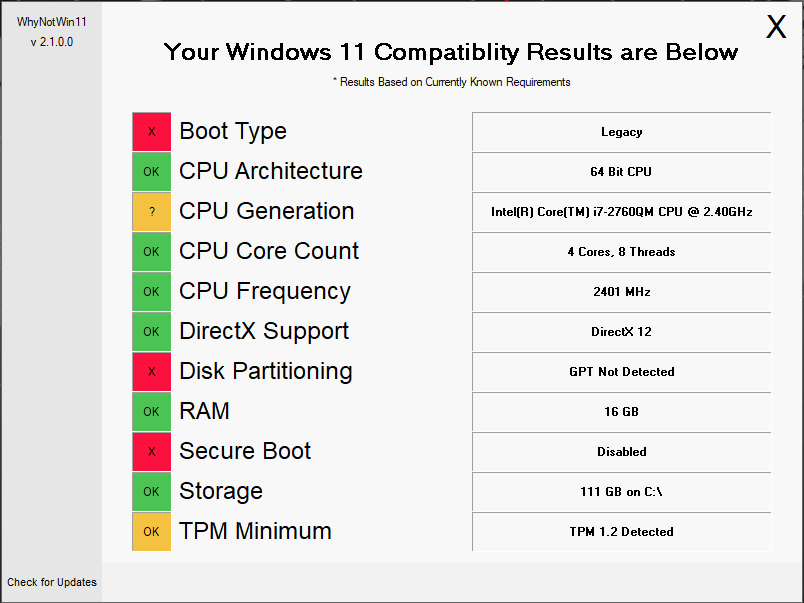Click the red X status icon for Boot Type
This screenshot has width=804, height=603.
click(151, 132)
